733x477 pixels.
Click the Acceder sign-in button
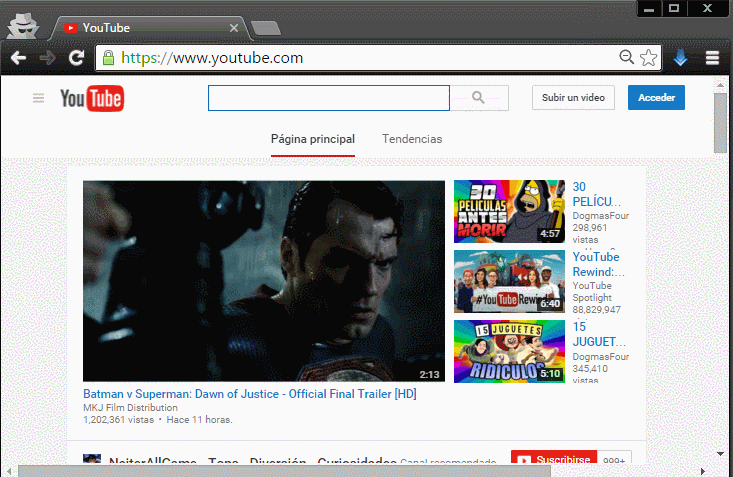pyautogui.click(x=656, y=97)
